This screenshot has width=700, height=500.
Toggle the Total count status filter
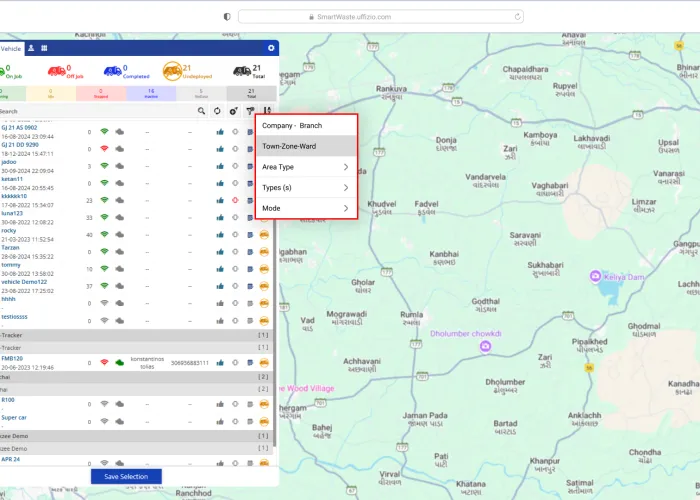pyautogui.click(x=252, y=94)
